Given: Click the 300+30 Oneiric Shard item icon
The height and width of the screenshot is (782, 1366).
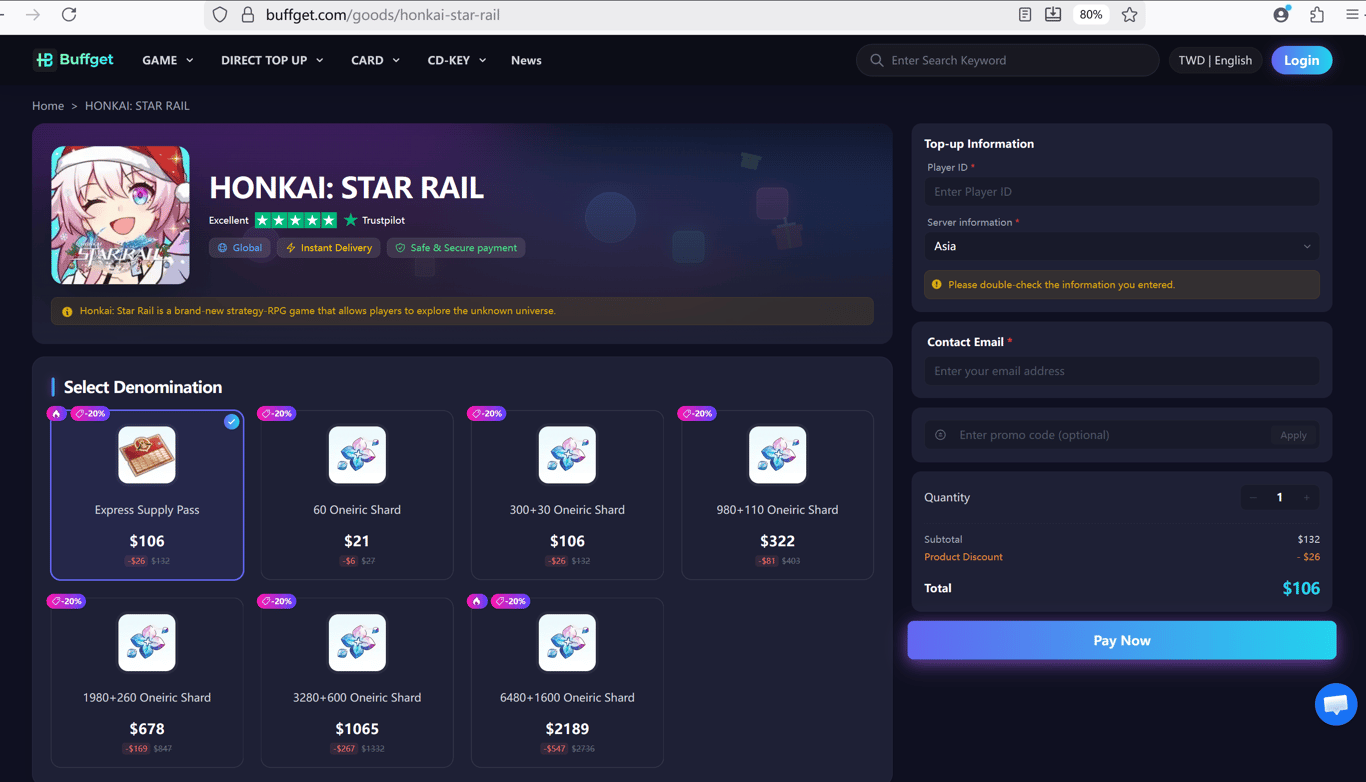Looking at the screenshot, I should [567, 455].
